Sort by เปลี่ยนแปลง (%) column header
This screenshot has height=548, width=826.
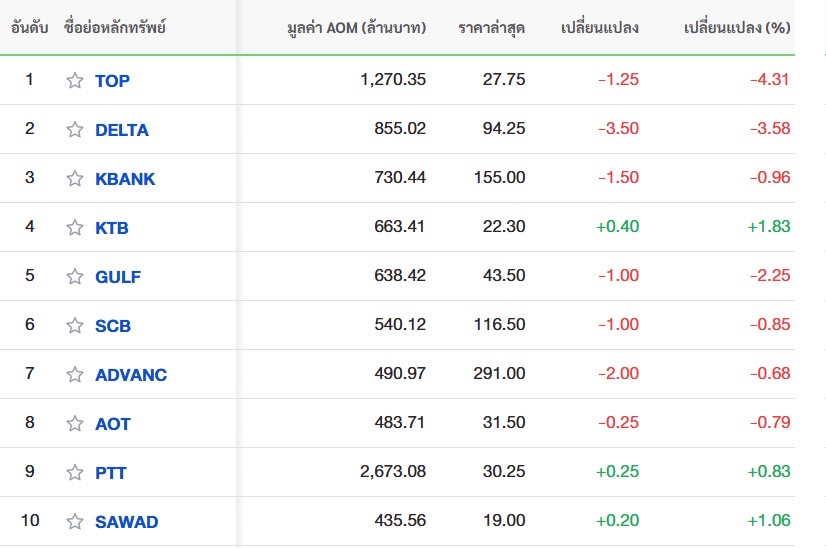pyautogui.click(x=737, y=27)
